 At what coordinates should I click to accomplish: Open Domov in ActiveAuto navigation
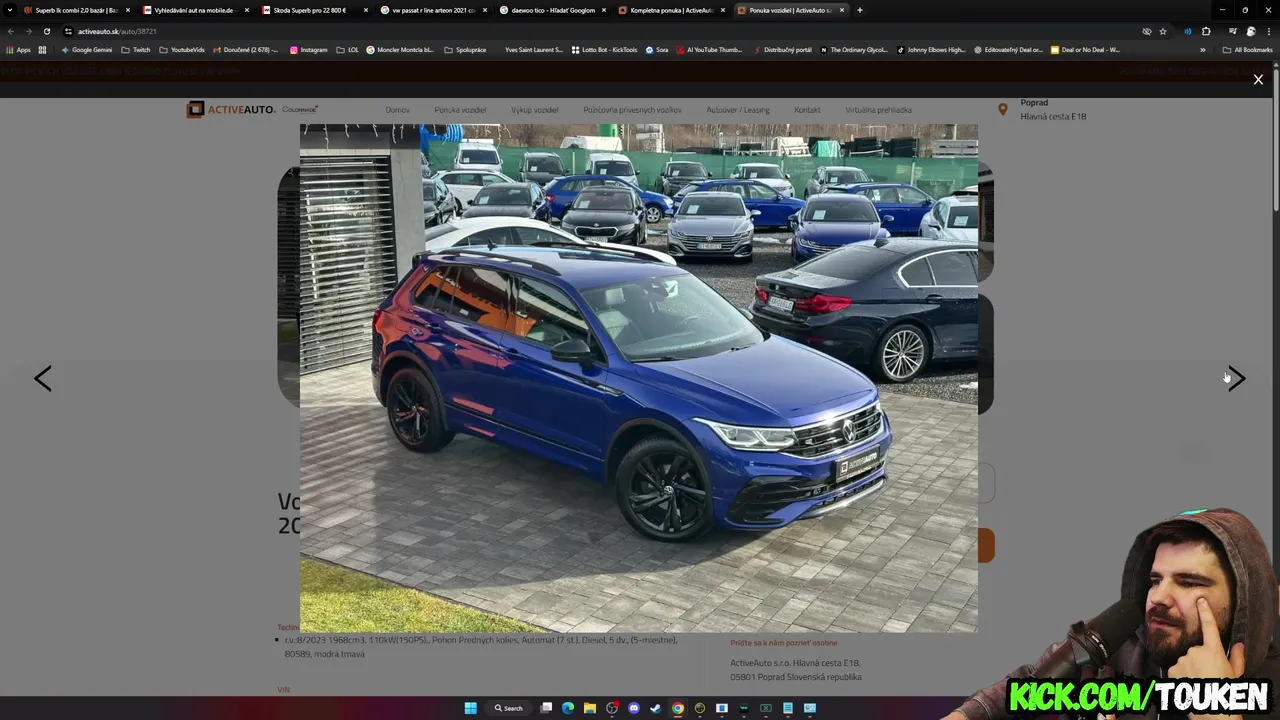click(x=397, y=110)
